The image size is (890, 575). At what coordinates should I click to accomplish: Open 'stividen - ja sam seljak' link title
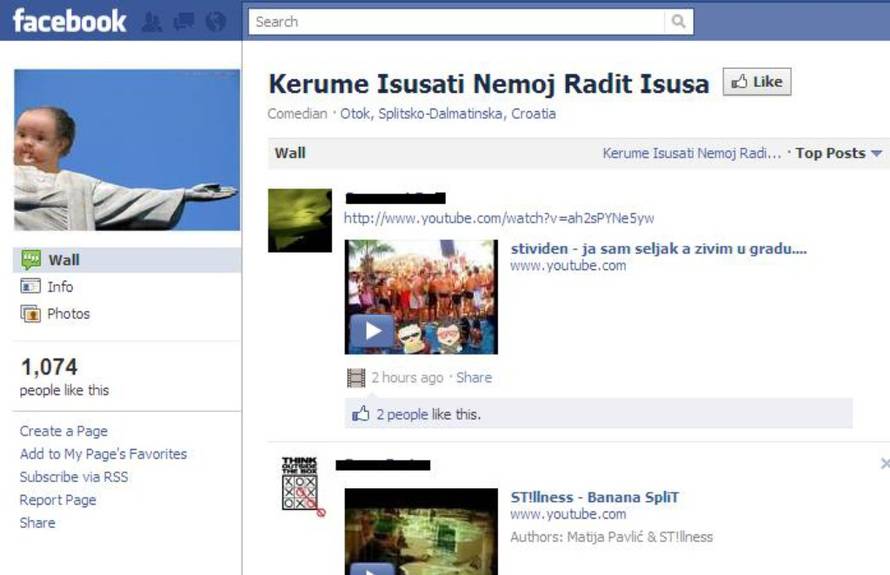(x=658, y=249)
